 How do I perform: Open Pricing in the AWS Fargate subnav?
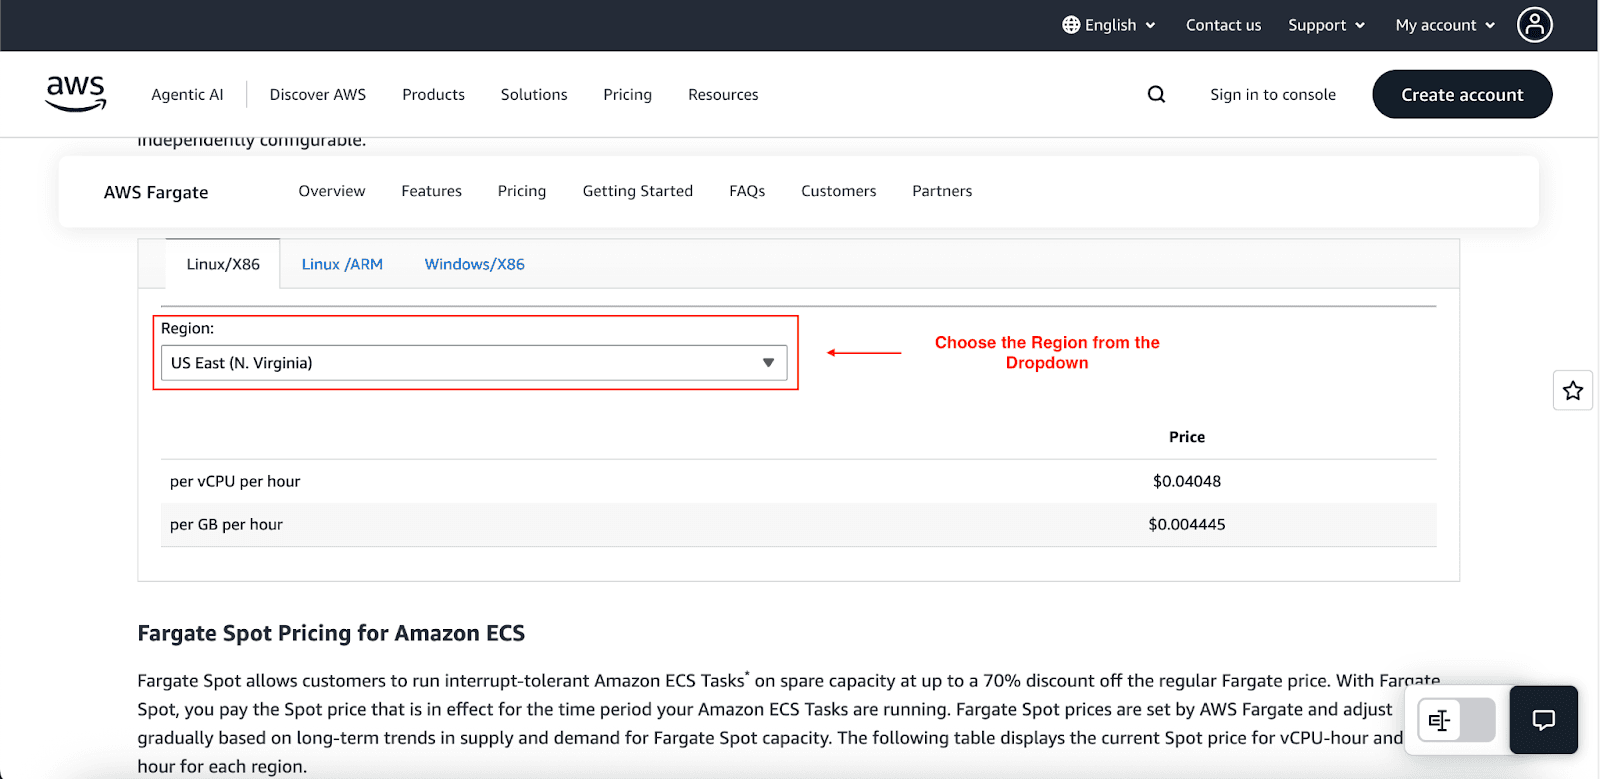click(x=522, y=191)
